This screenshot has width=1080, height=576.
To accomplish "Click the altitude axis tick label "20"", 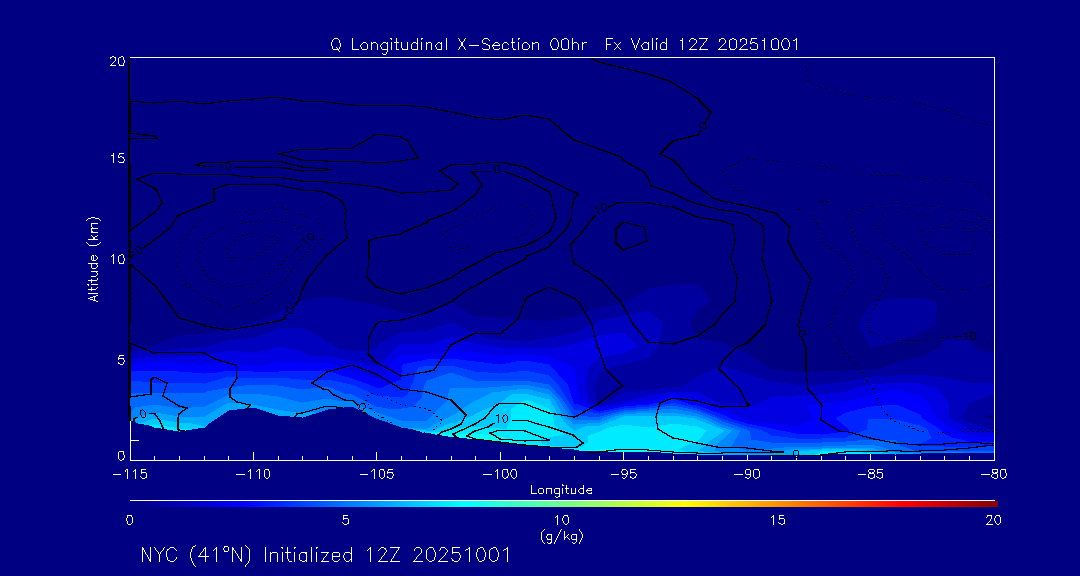I will click(116, 61).
